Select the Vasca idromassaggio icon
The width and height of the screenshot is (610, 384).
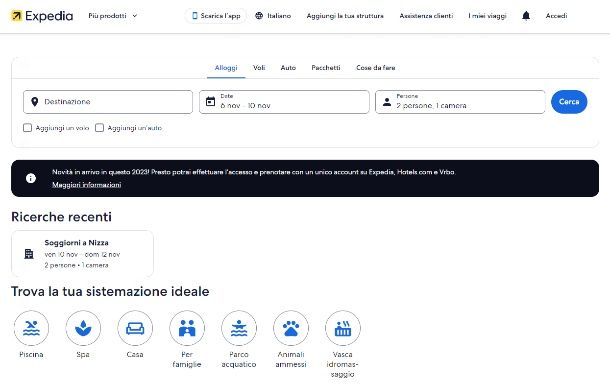[x=343, y=328]
